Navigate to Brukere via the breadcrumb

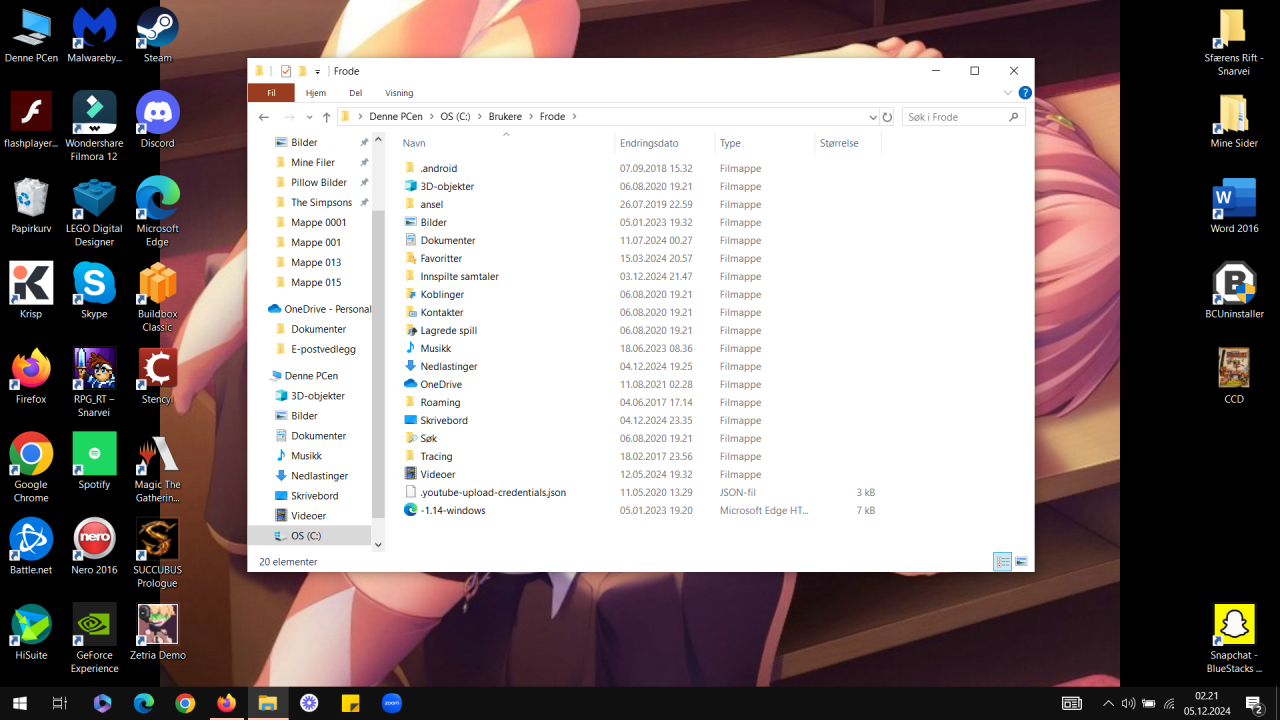[505, 116]
